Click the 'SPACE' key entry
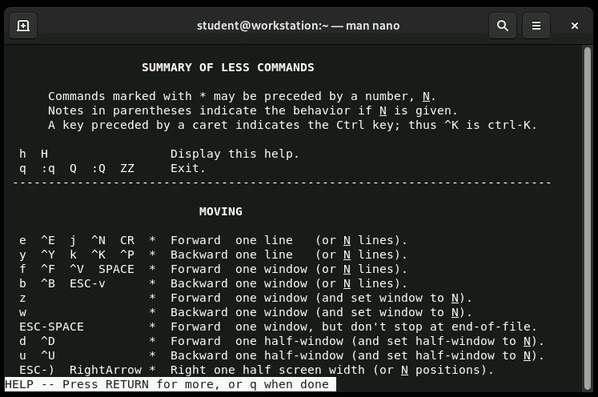 click(x=116, y=269)
